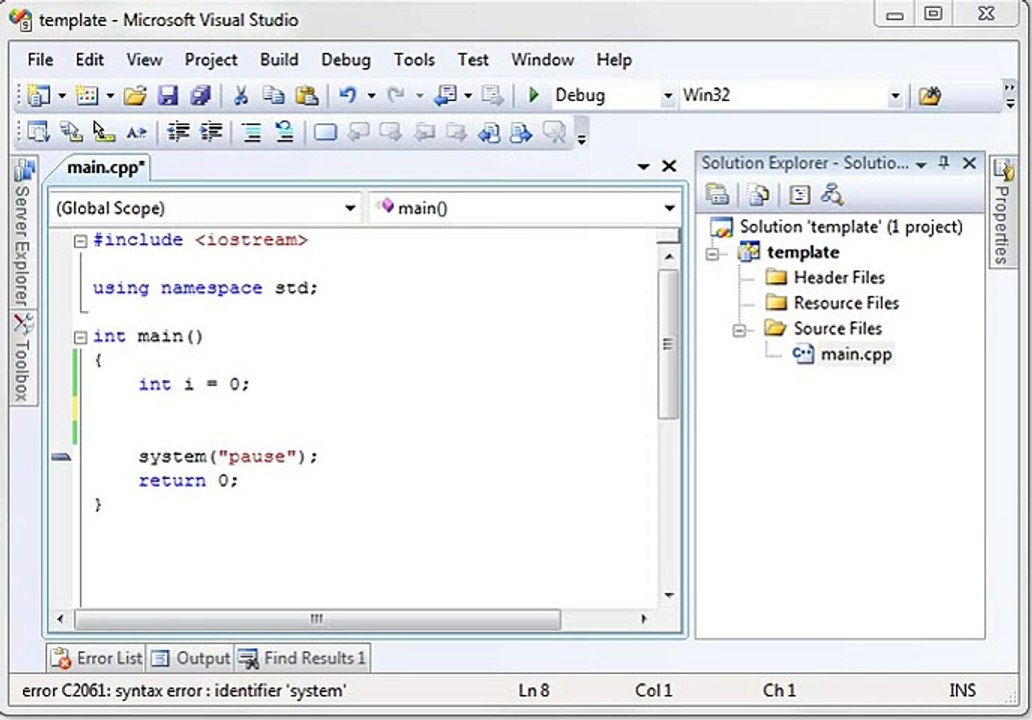
Task: Expand the Server Explorer side panel
Action: coord(24,233)
